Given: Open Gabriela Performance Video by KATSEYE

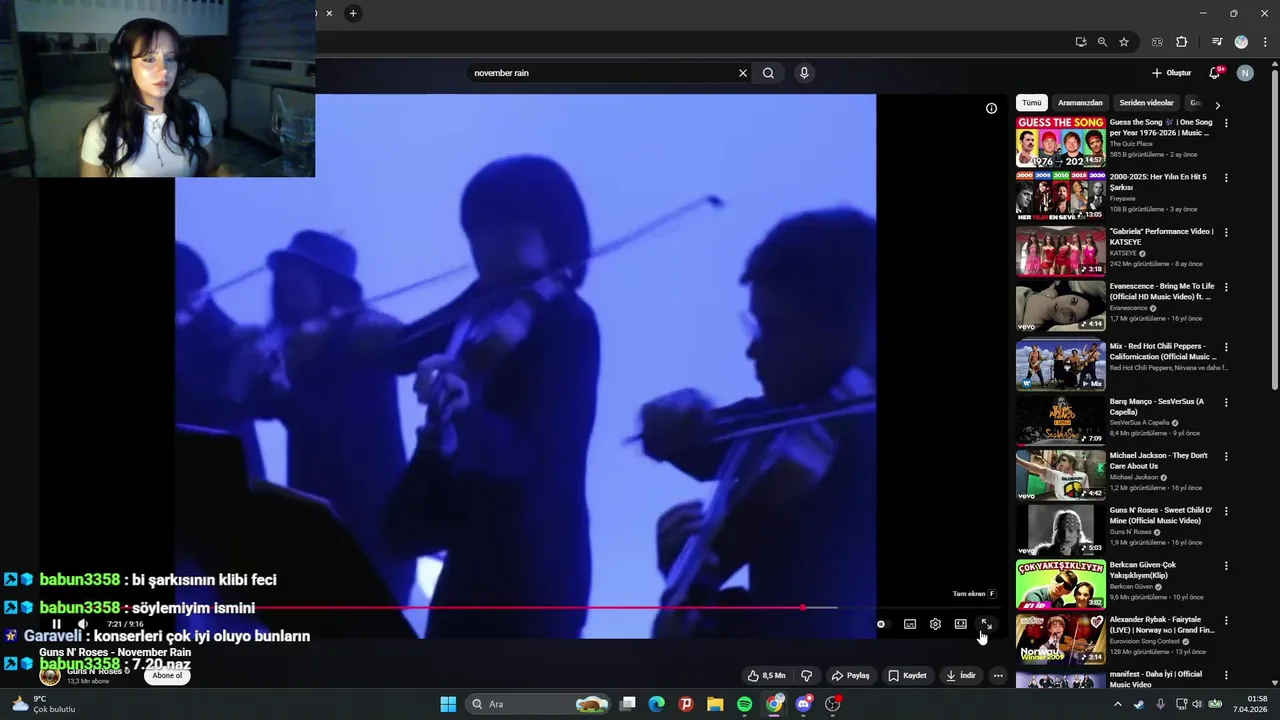Looking at the screenshot, I should 1060,251.
